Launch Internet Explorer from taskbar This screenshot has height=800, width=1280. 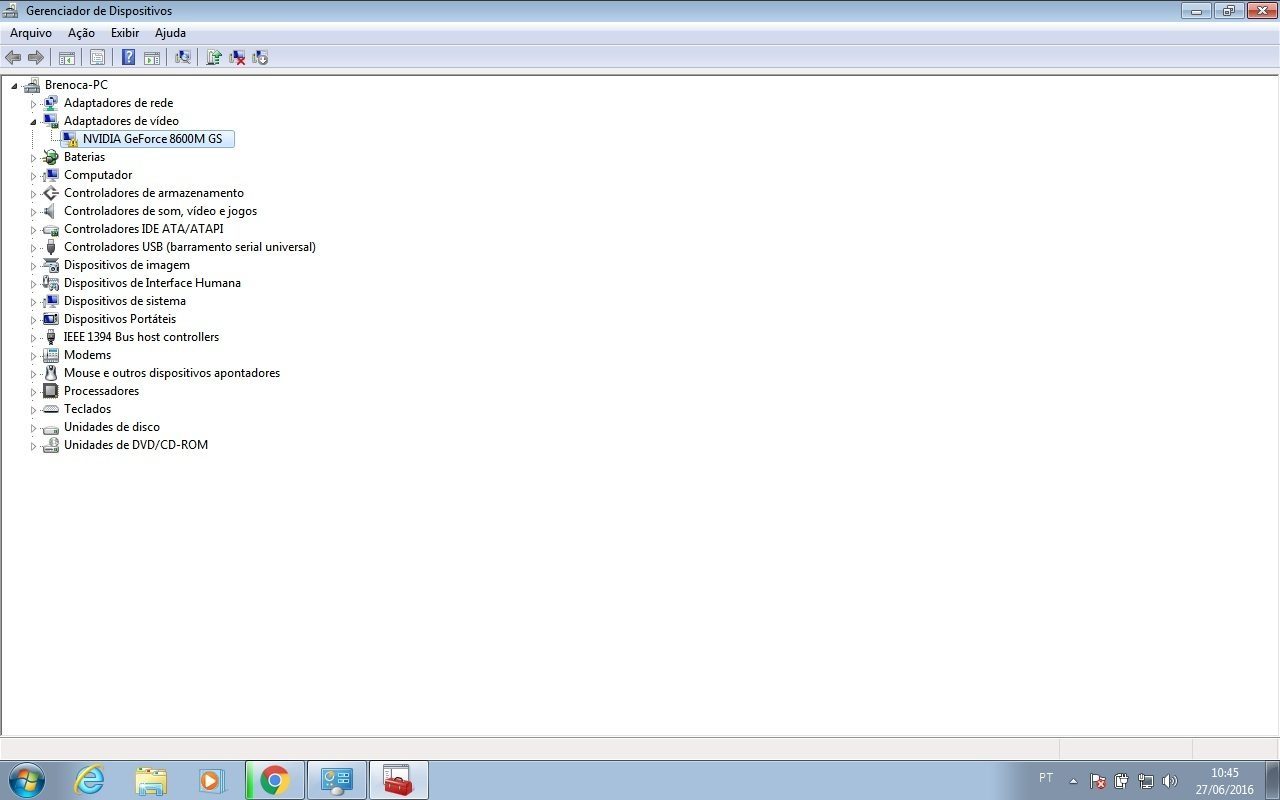tap(90, 780)
